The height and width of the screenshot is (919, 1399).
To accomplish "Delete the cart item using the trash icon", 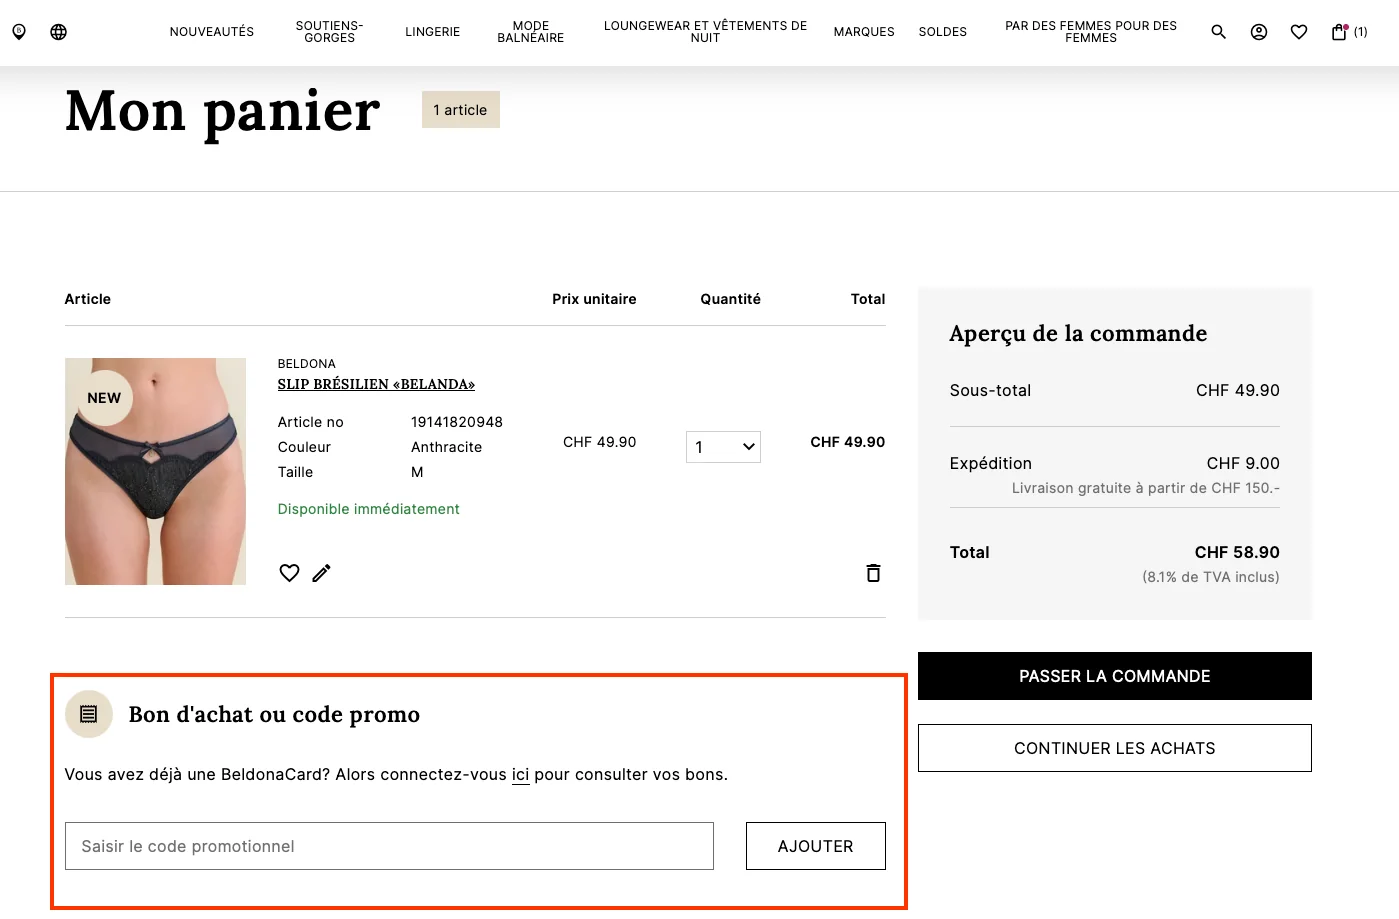I will 872,572.
